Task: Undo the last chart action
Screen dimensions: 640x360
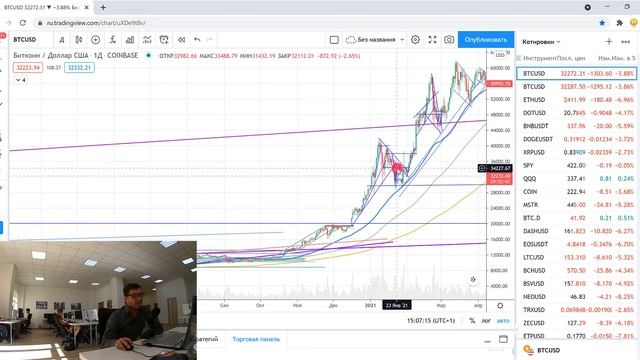Action: coord(197,40)
